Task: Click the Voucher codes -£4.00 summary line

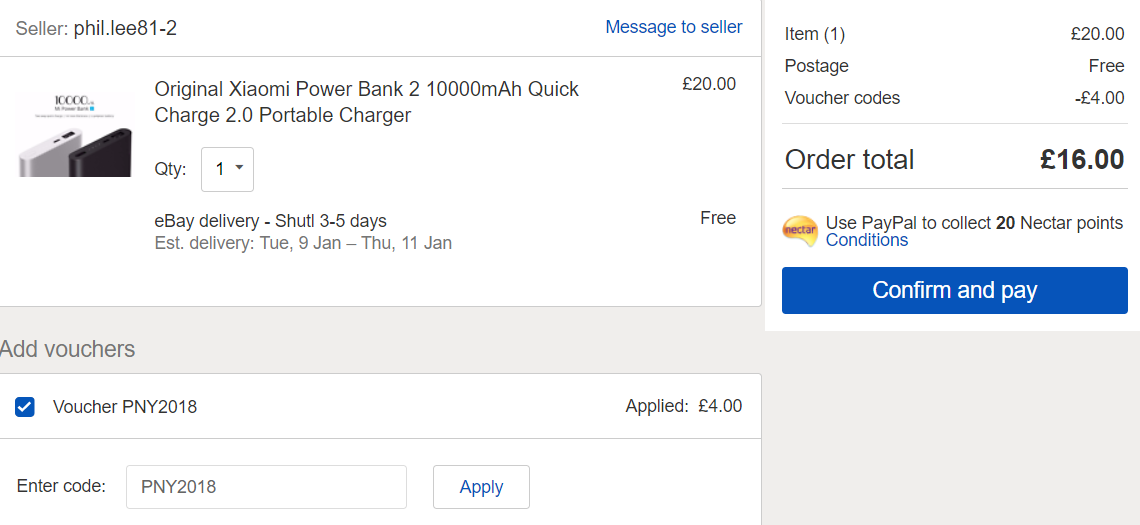Action: pyautogui.click(x=955, y=97)
